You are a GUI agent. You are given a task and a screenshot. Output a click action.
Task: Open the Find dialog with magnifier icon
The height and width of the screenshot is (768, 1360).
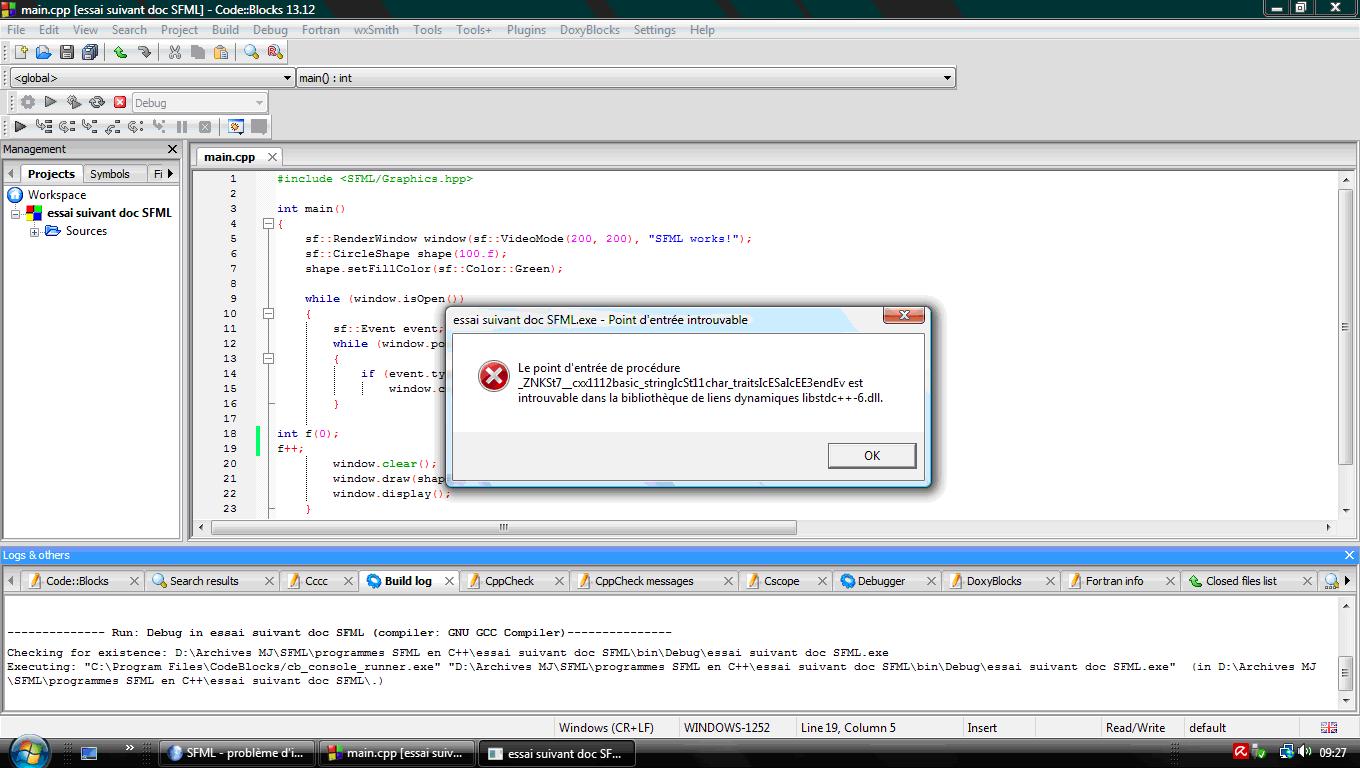click(249, 52)
